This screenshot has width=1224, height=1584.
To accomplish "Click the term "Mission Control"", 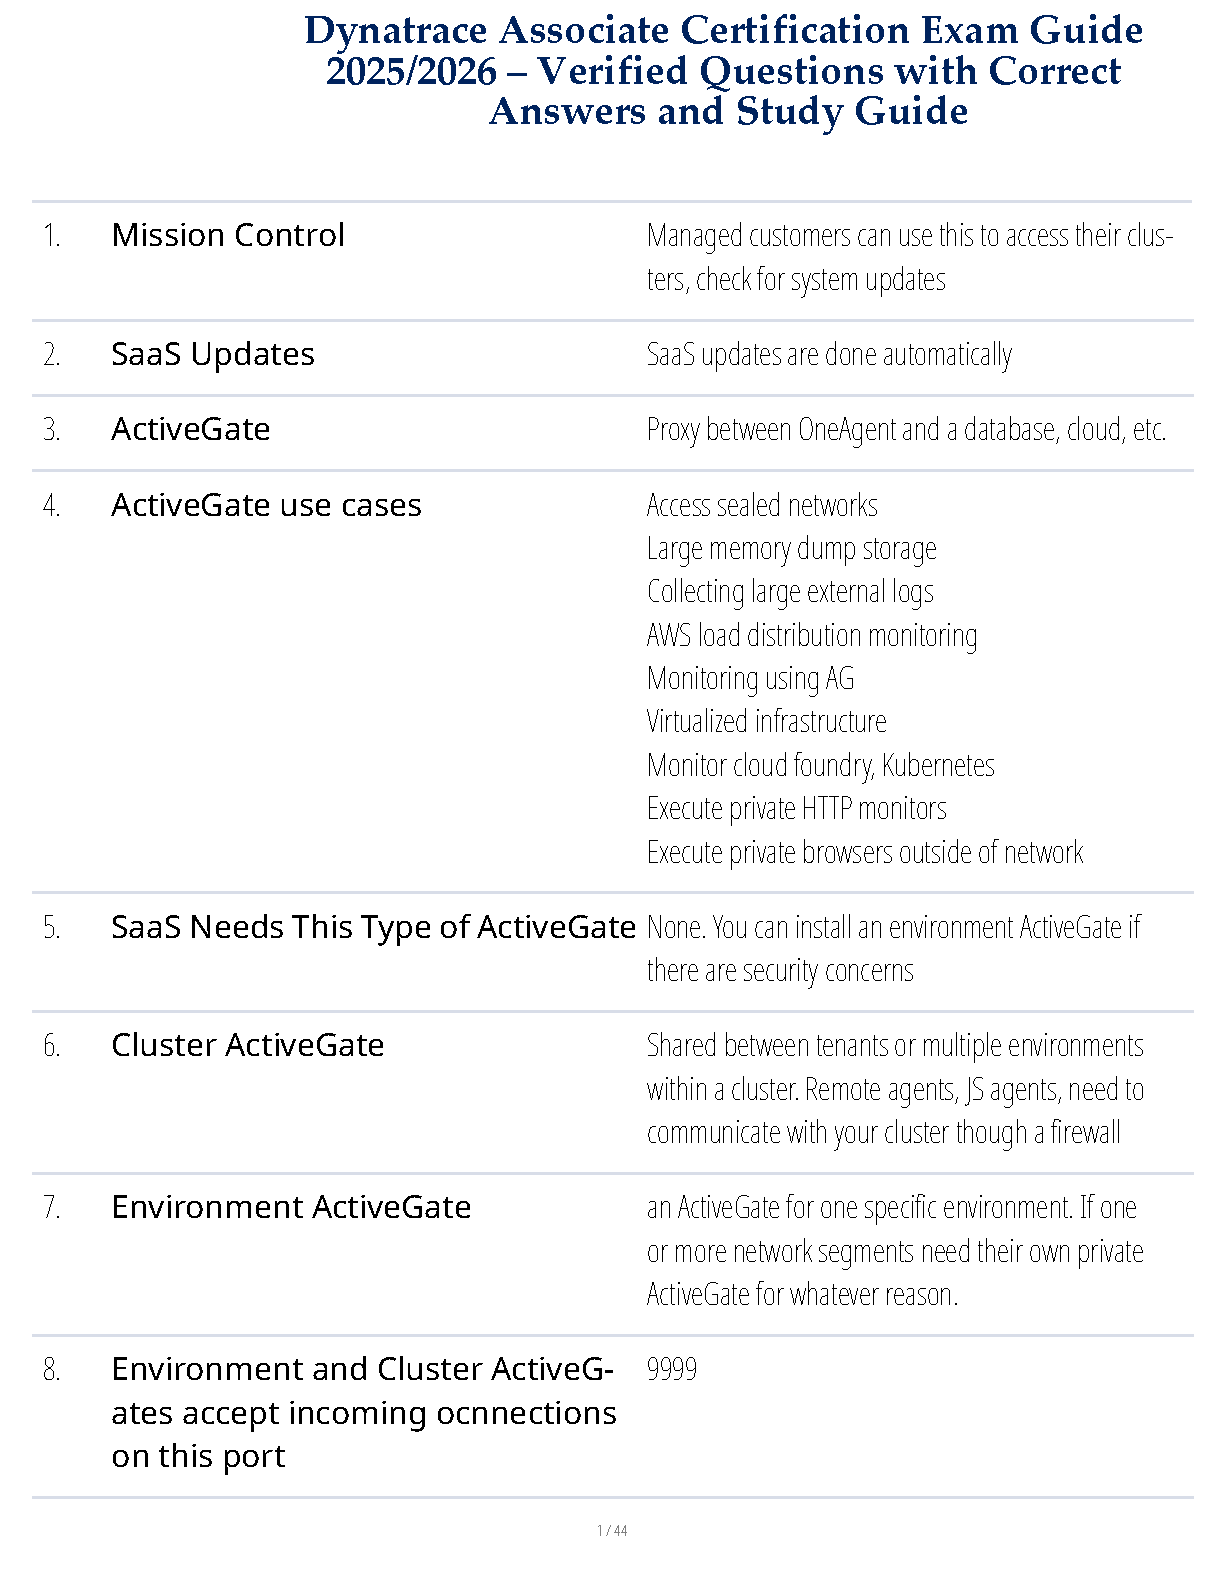I will (228, 235).
